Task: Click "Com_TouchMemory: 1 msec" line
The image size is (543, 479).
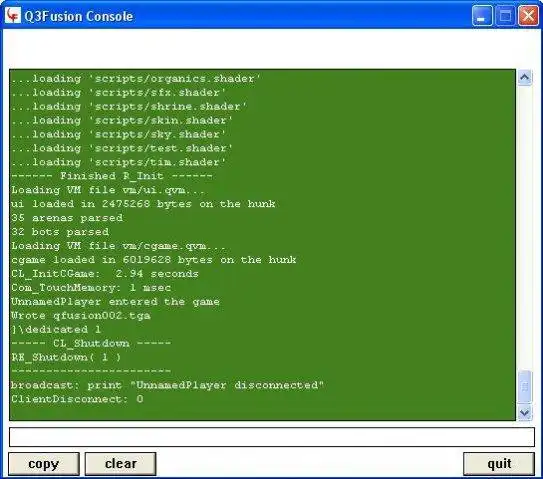Action: (91, 287)
